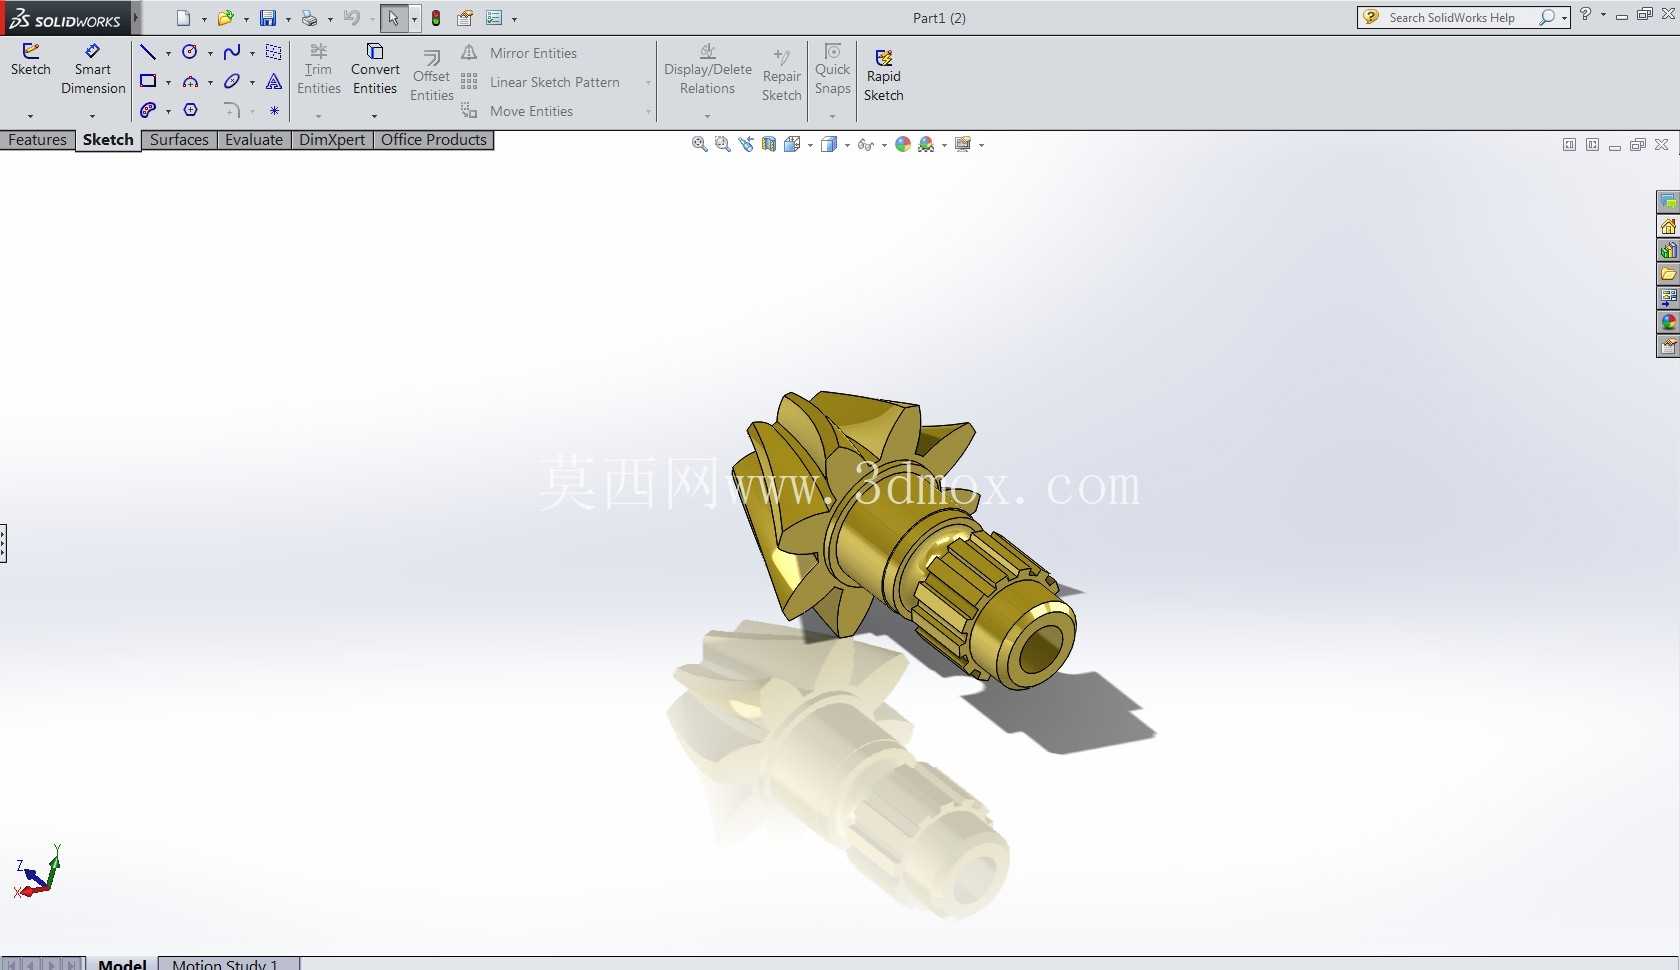Click Zoom to Fit in view toolbar

(700, 145)
